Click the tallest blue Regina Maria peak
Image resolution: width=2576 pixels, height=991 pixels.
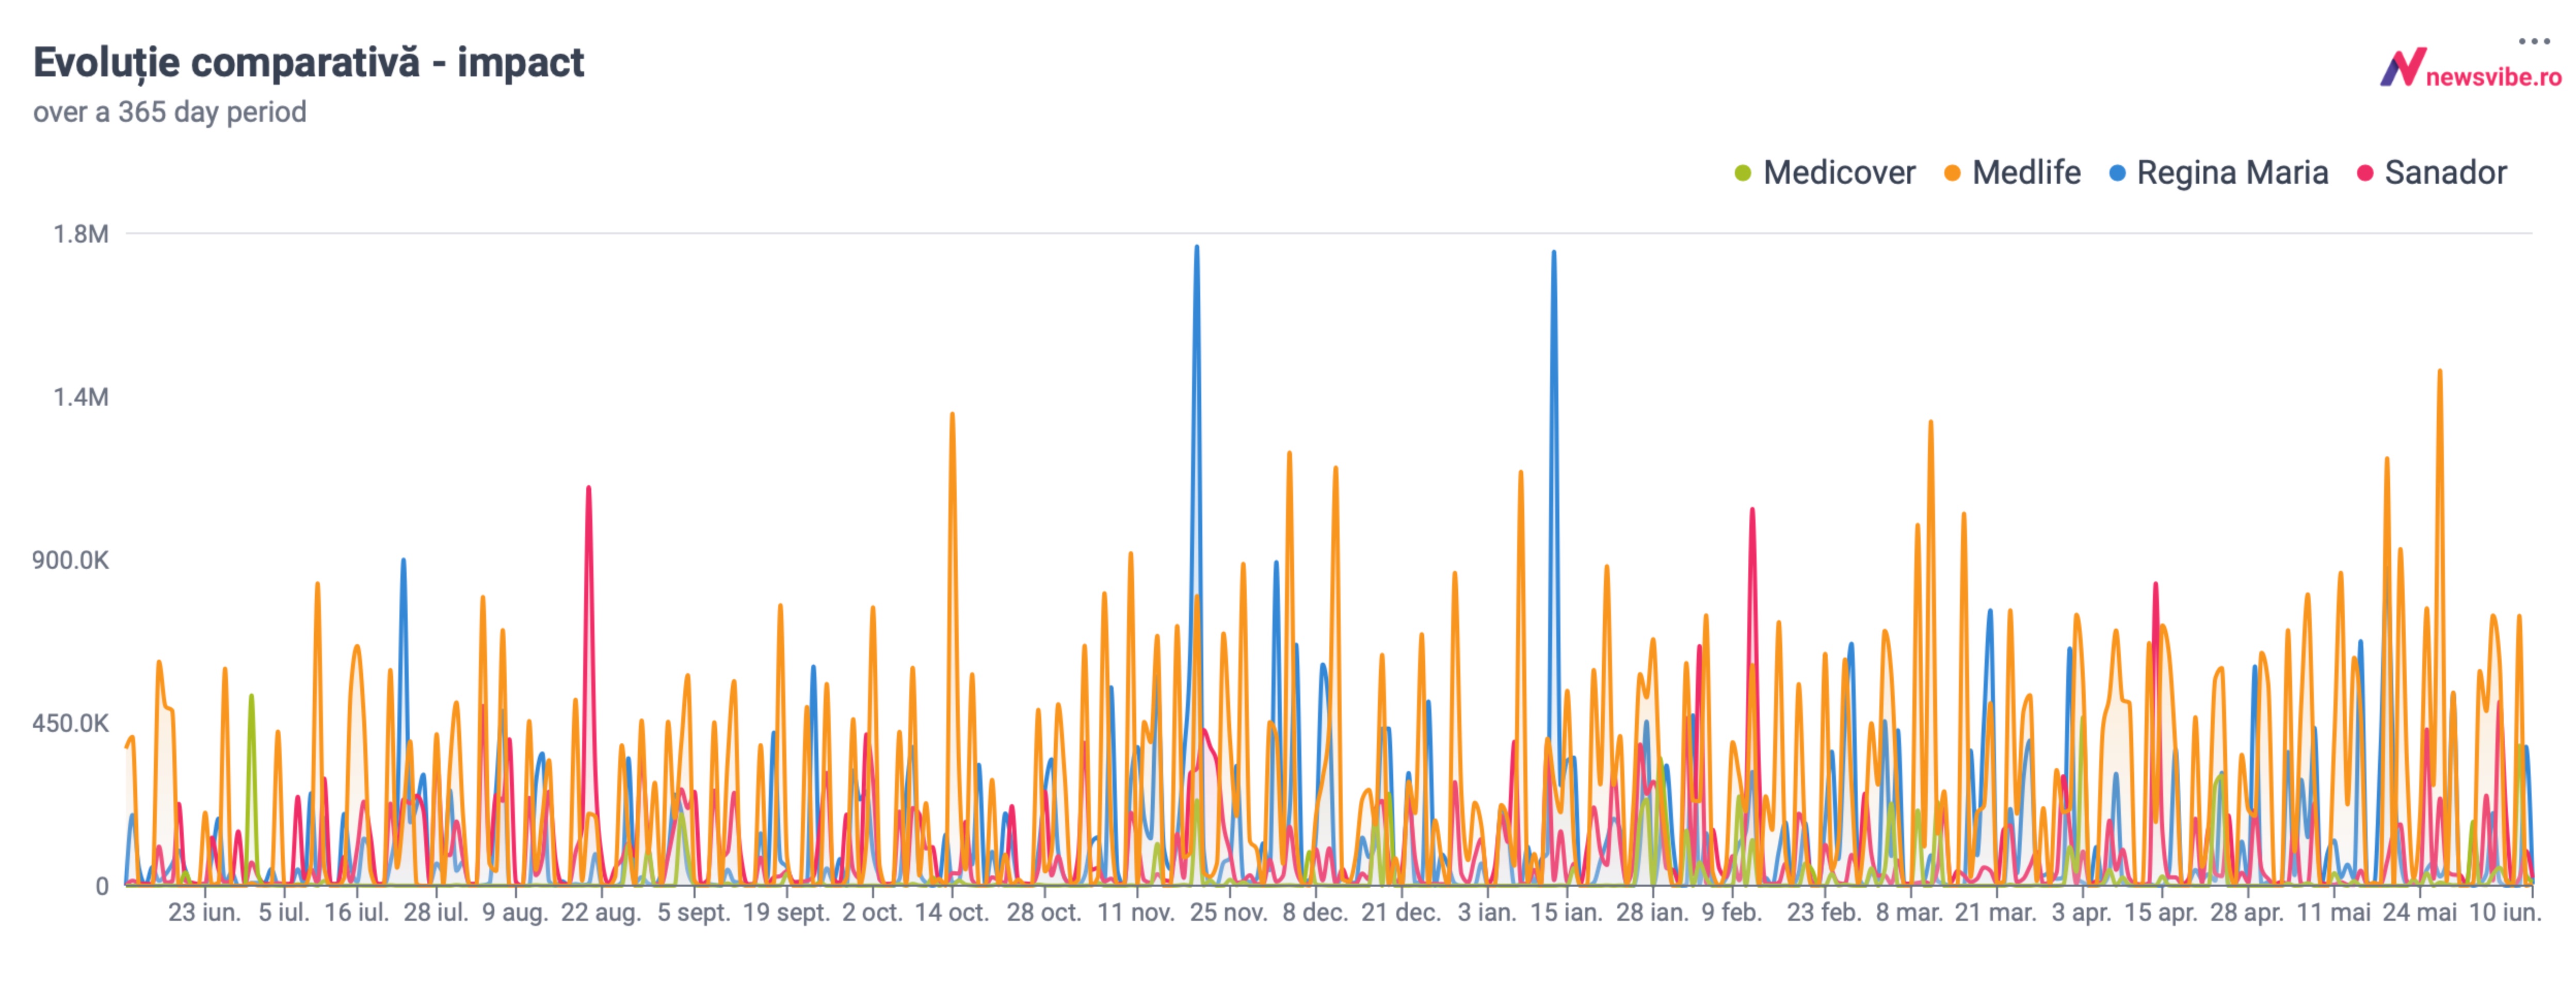(1196, 247)
